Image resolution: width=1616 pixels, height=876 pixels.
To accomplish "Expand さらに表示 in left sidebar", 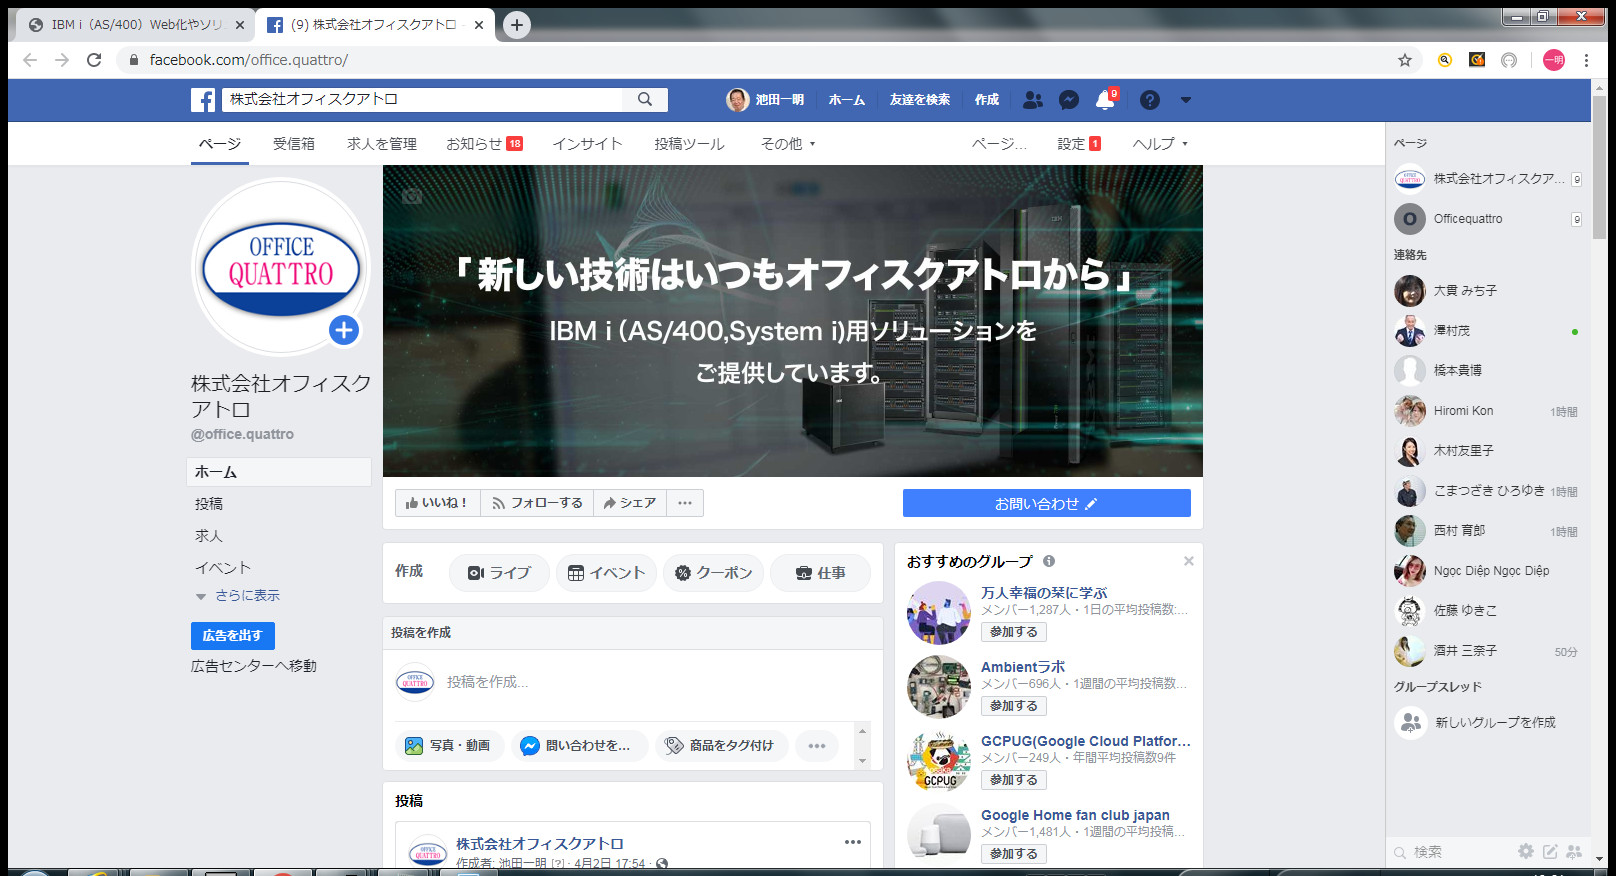I will click(246, 596).
